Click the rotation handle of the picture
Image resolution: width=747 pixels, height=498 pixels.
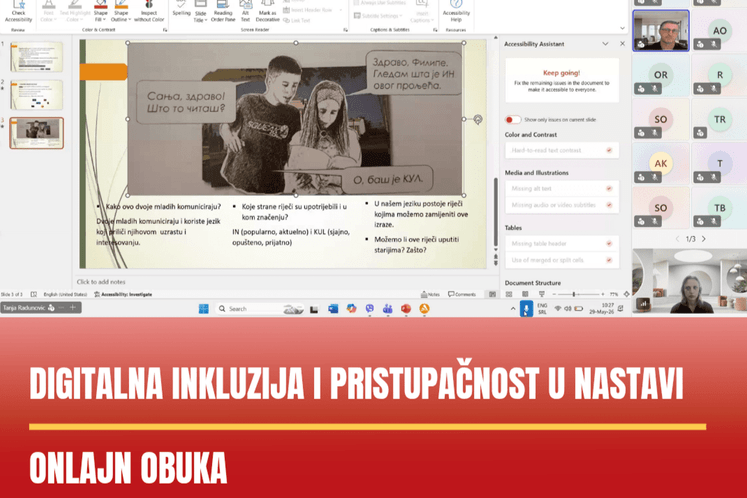(478, 119)
